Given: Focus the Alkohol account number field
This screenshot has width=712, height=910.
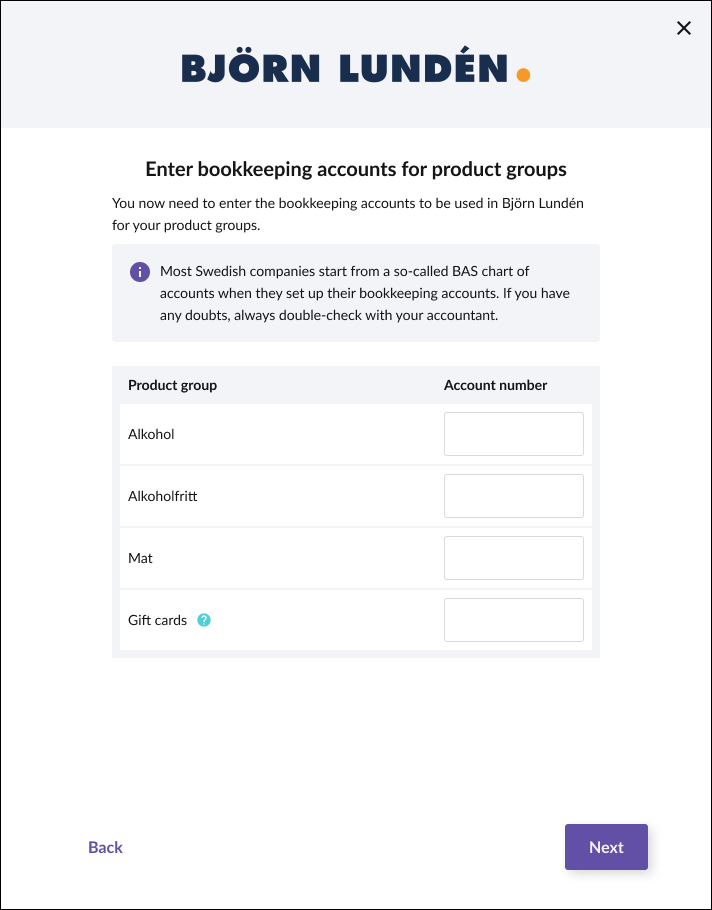Looking at the screenshot, I should (x=514, y=434).
